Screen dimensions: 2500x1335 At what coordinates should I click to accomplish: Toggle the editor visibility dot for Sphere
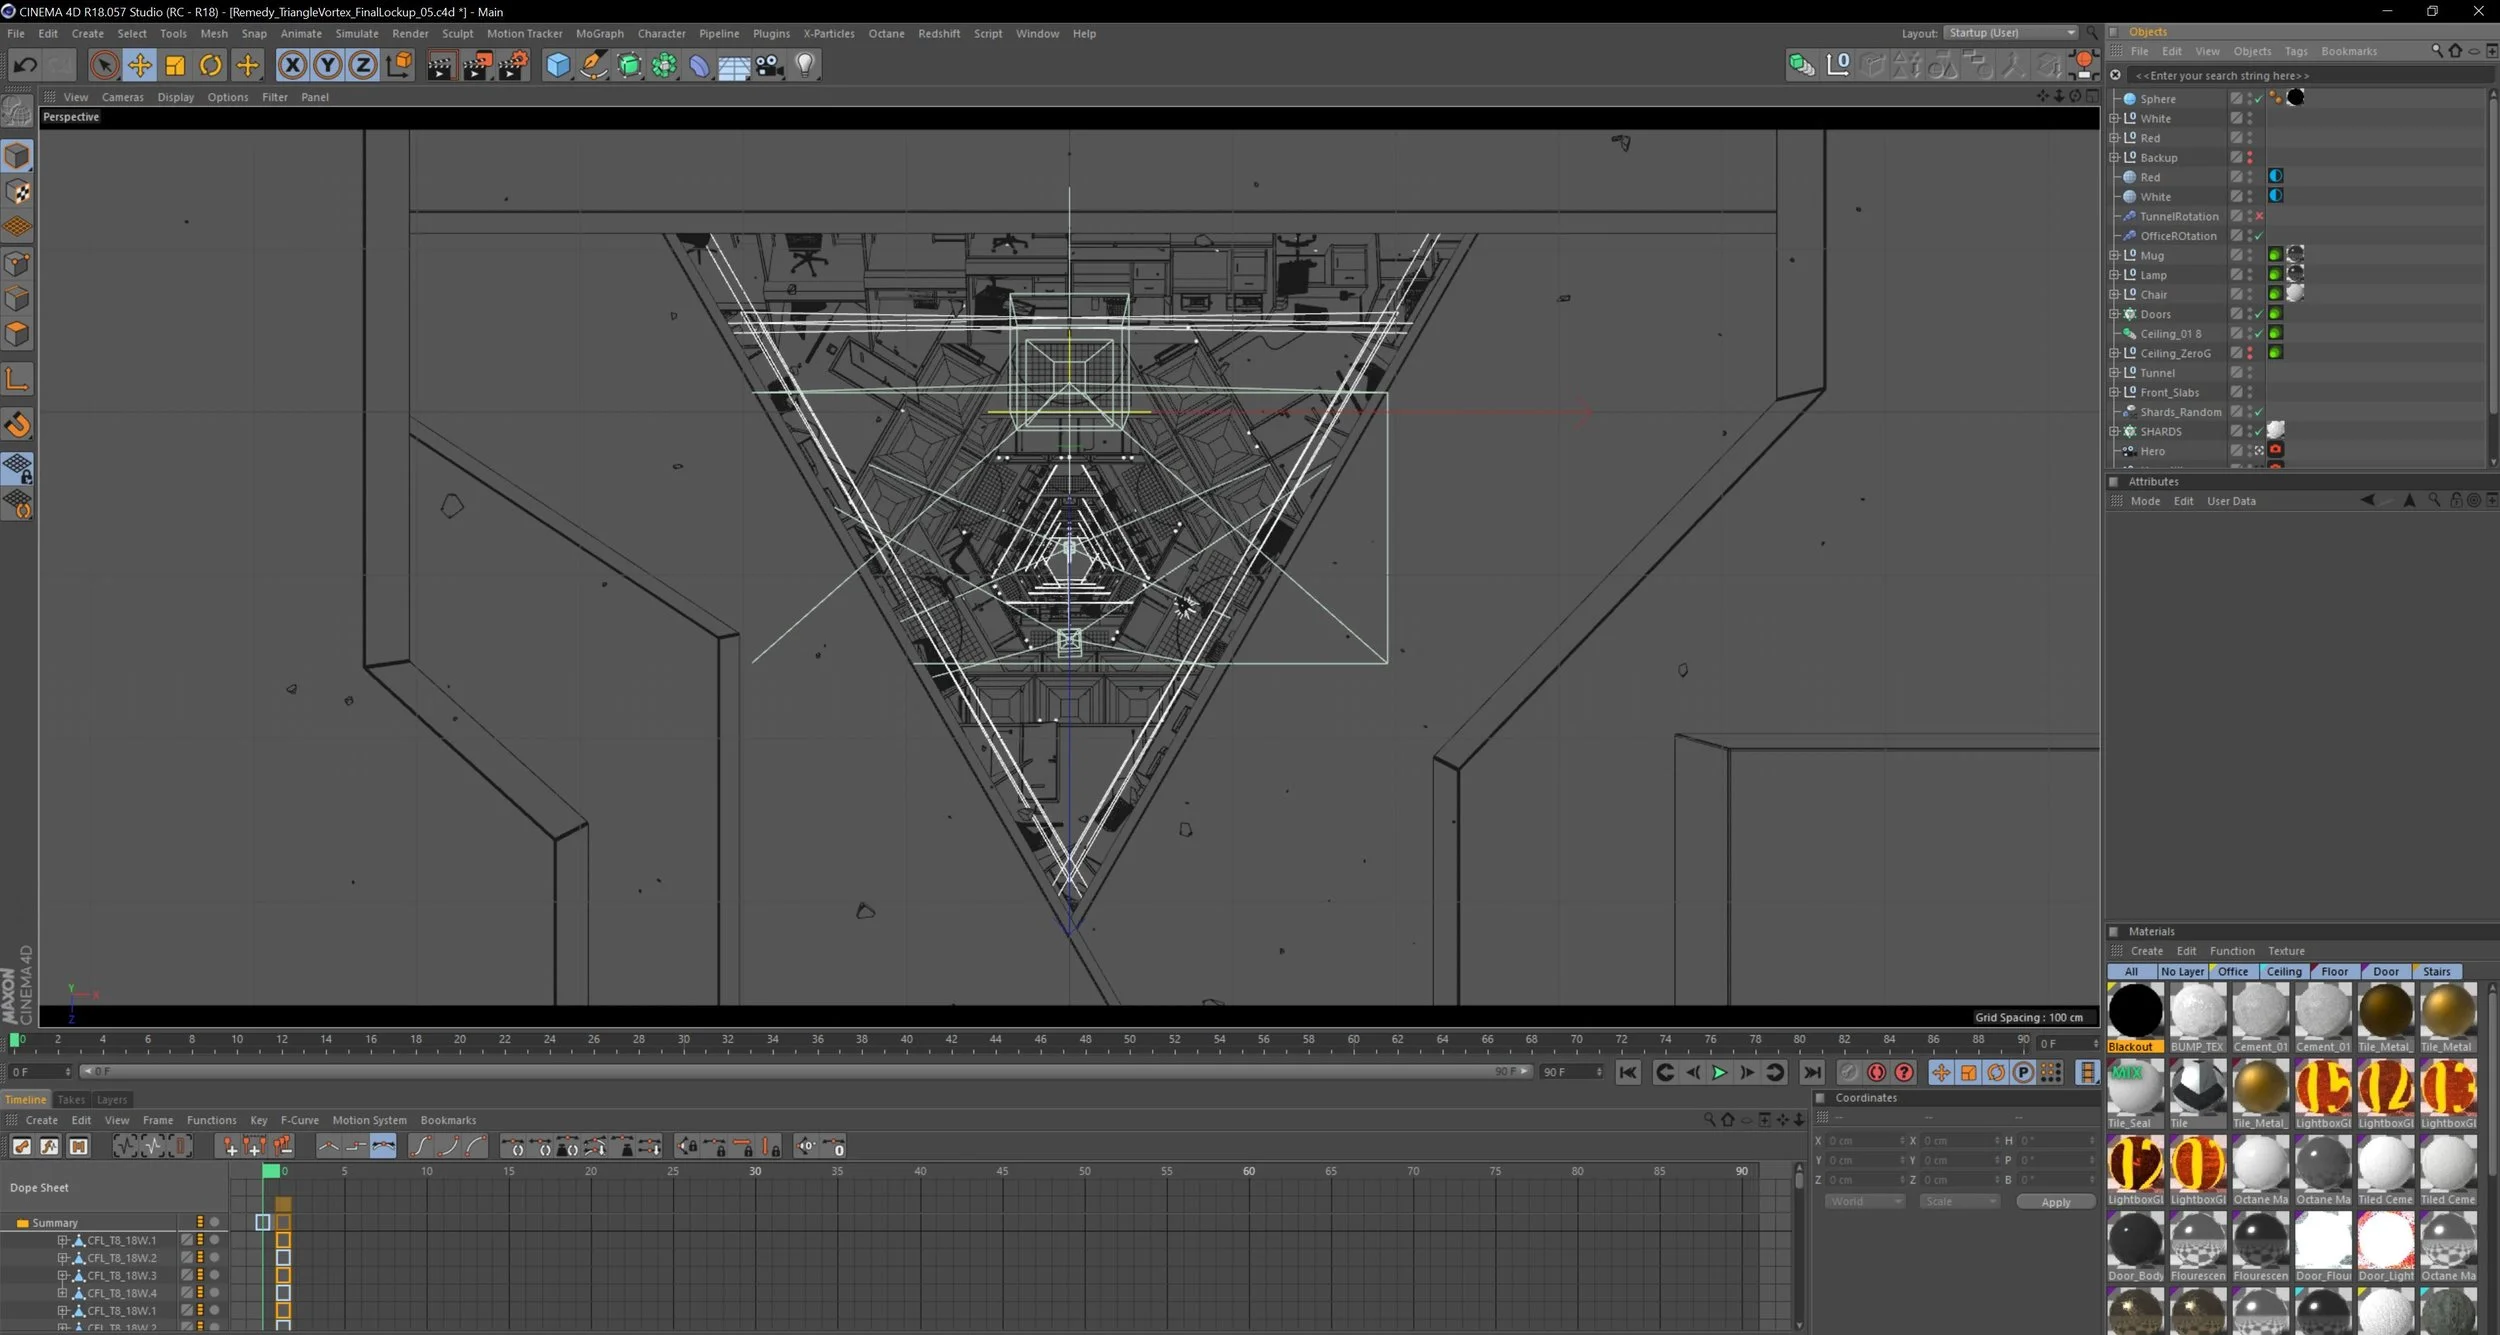tap(2250, 96)
